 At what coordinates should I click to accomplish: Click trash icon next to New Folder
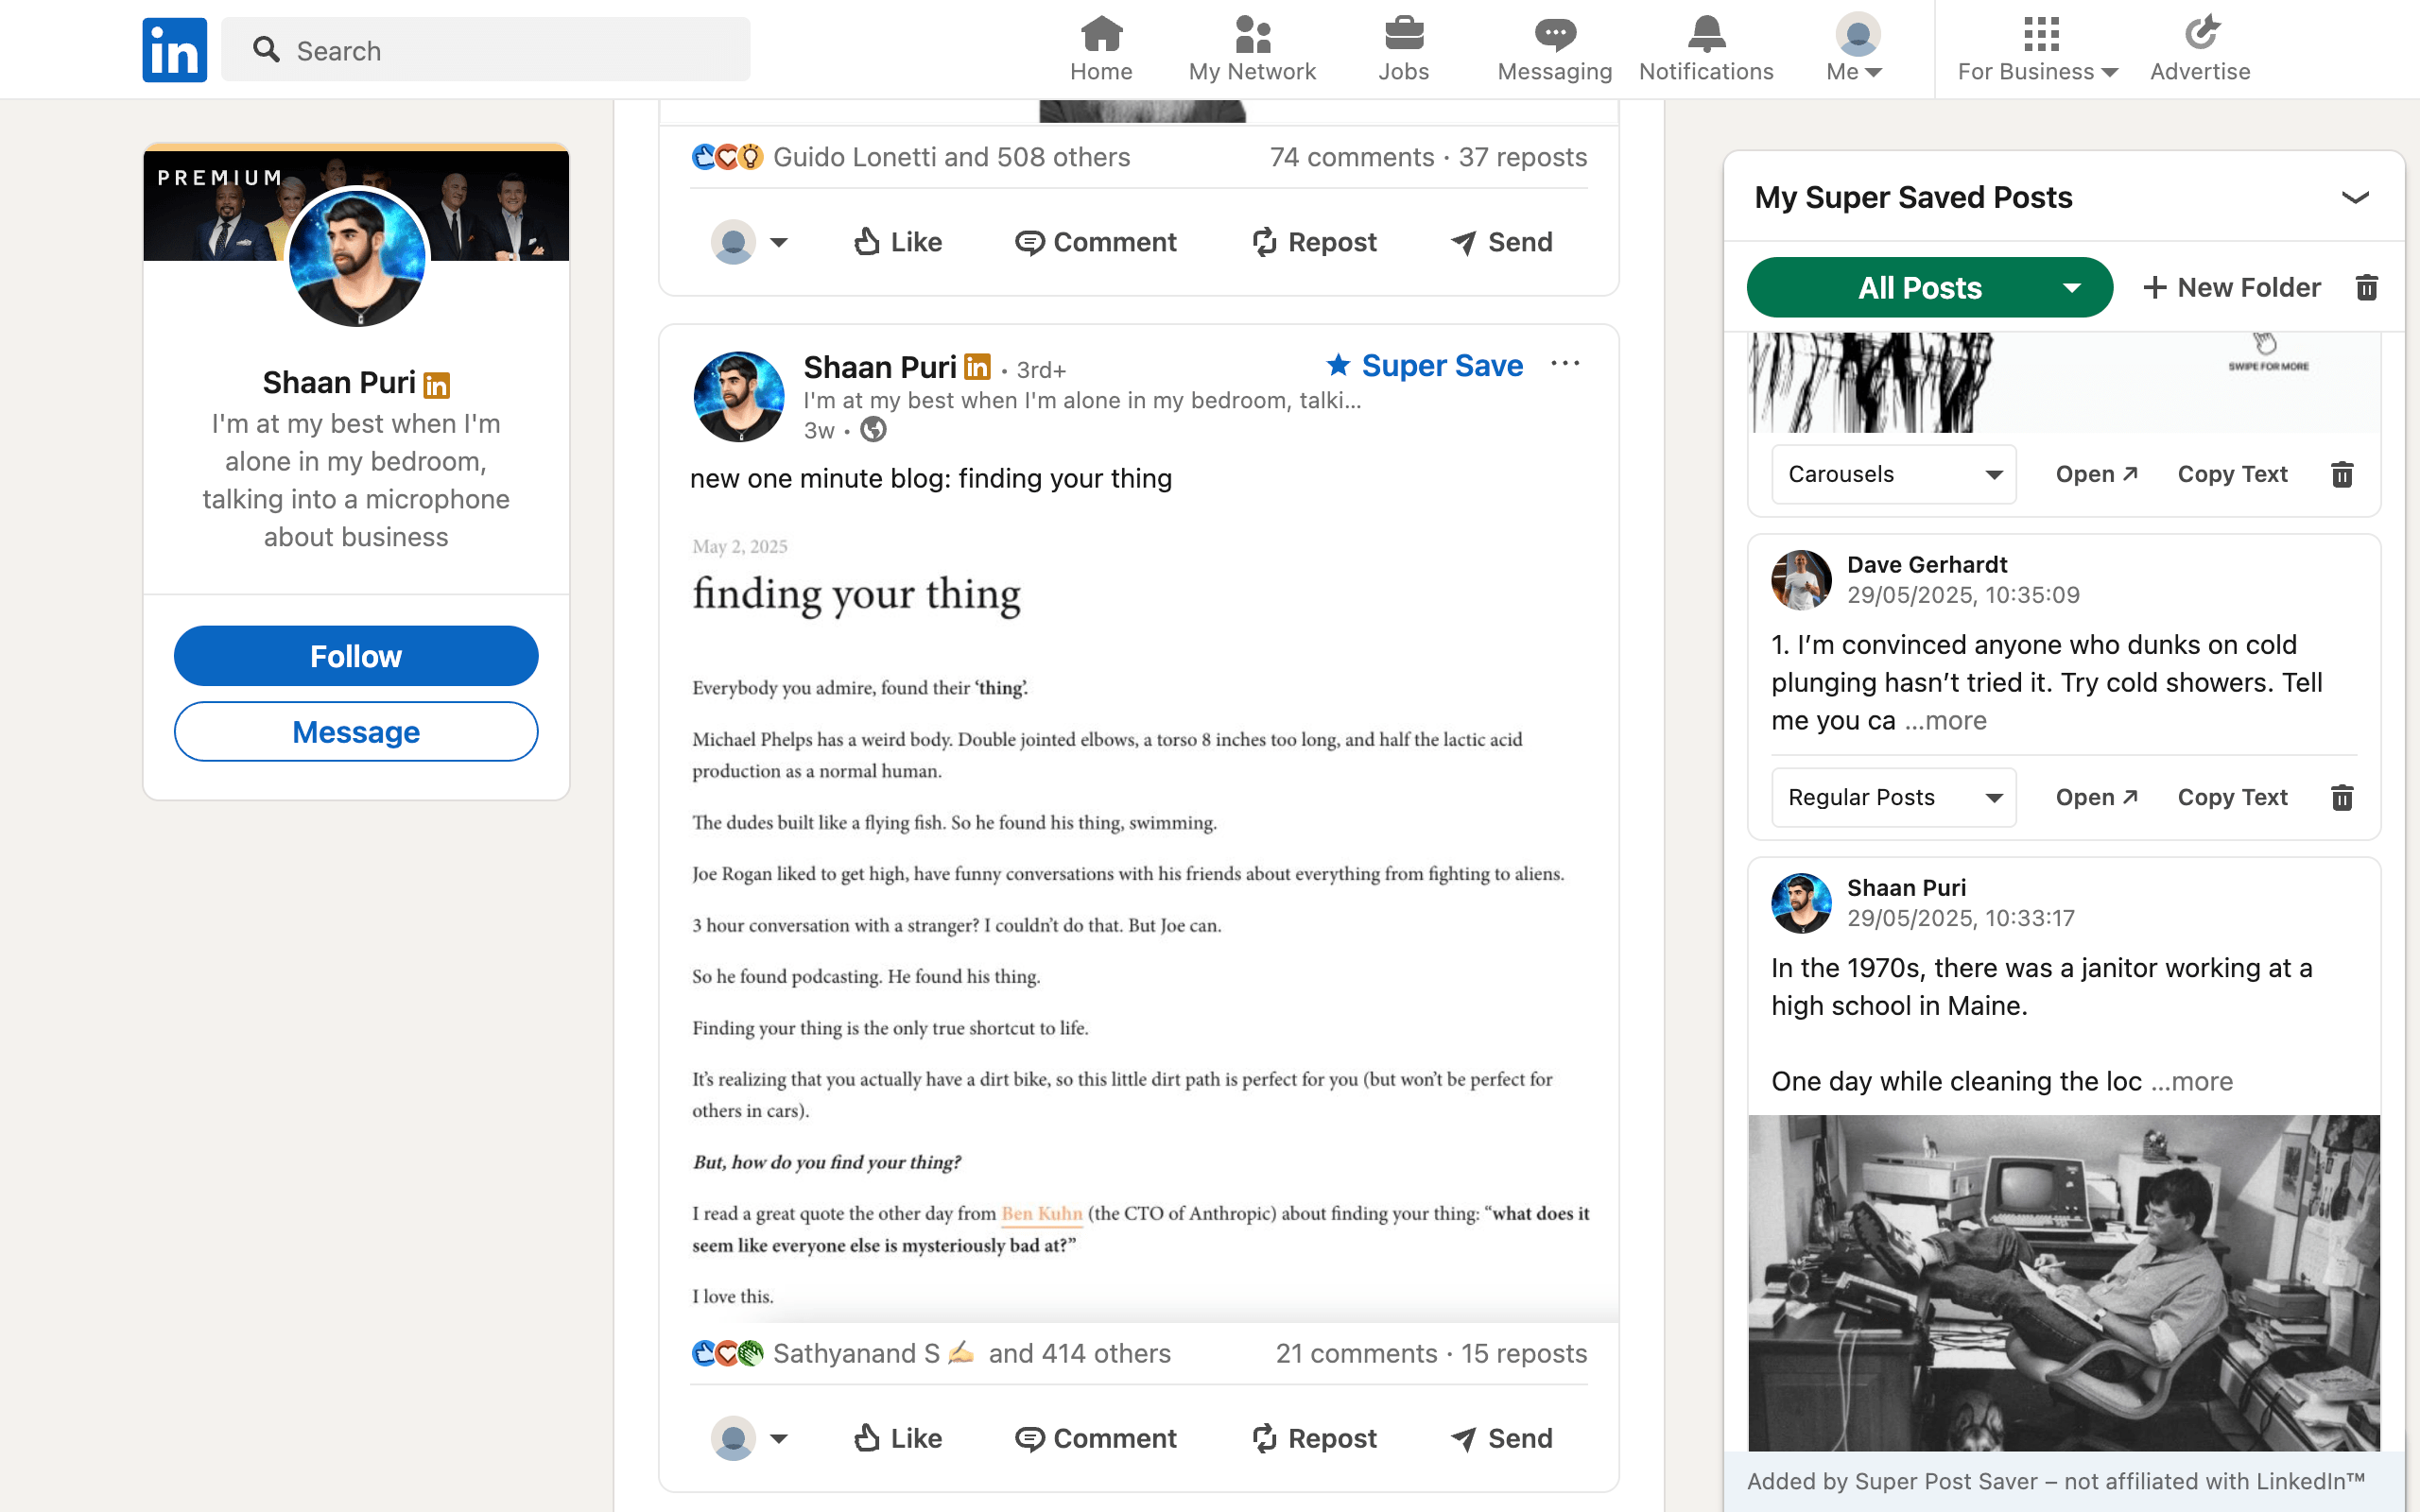(x=2366, y=288)
